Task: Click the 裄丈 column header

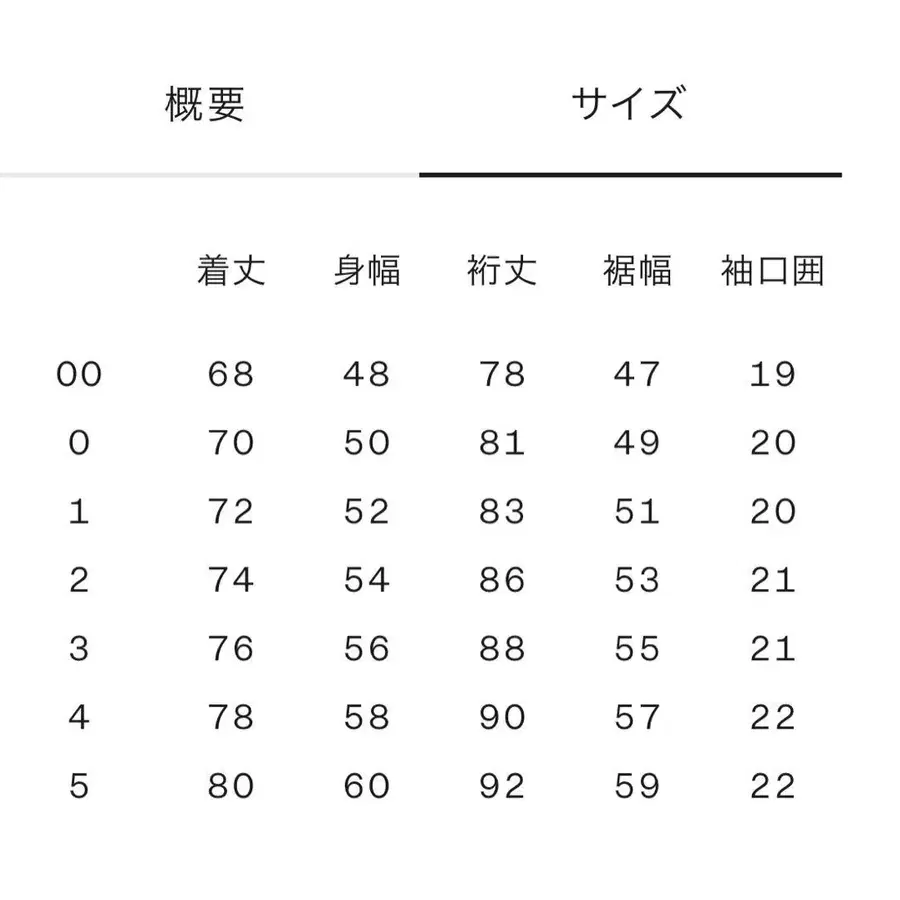Action: coord(502,271)
